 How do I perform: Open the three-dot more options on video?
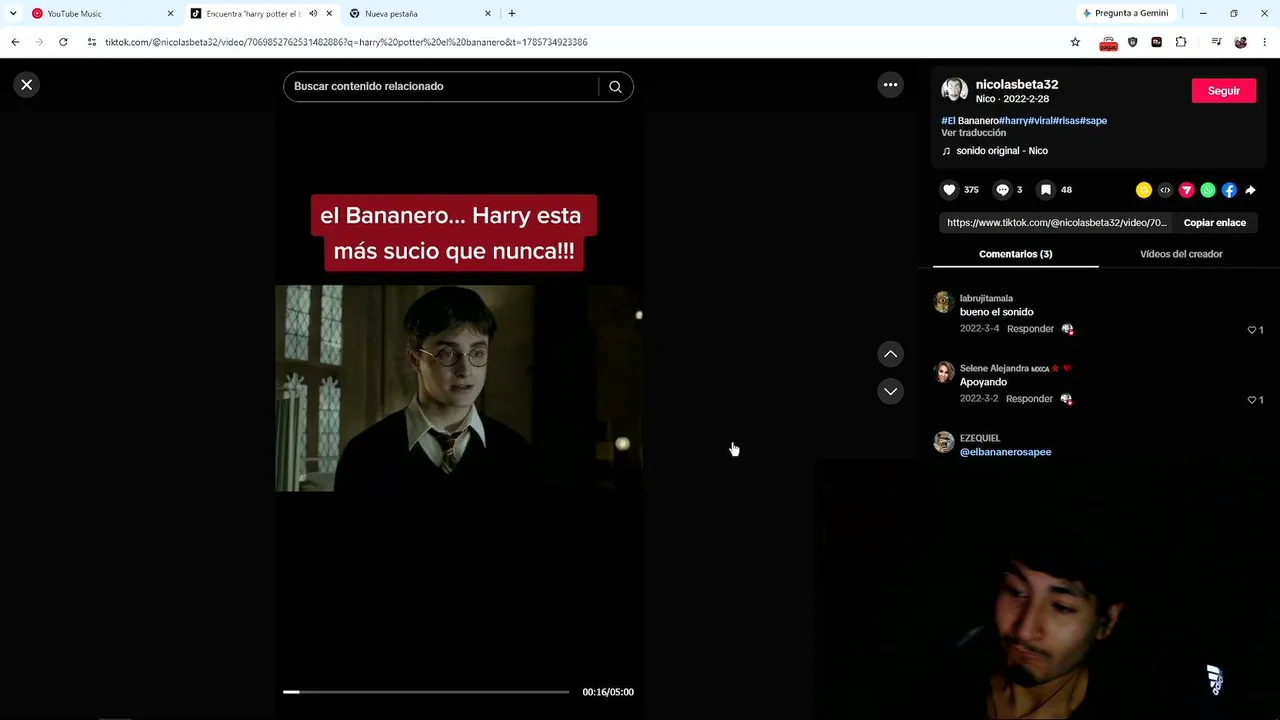890,85
